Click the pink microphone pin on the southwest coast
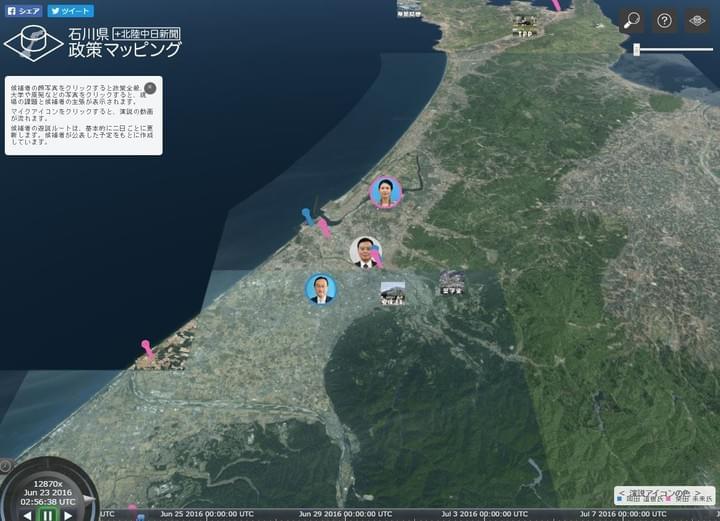Viewport: 720px width, 521px height. tap(148, 350)
